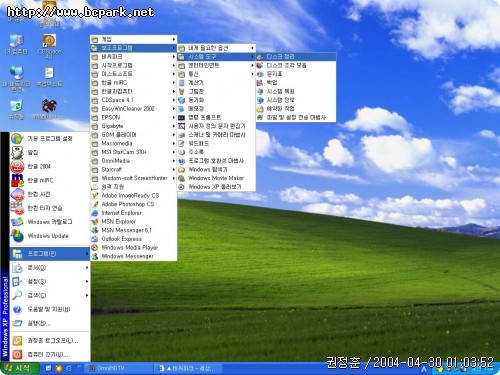Open Windows Explorer (Windows 탐색기)
The image size is (500, 375).
(x=216, y=169)
